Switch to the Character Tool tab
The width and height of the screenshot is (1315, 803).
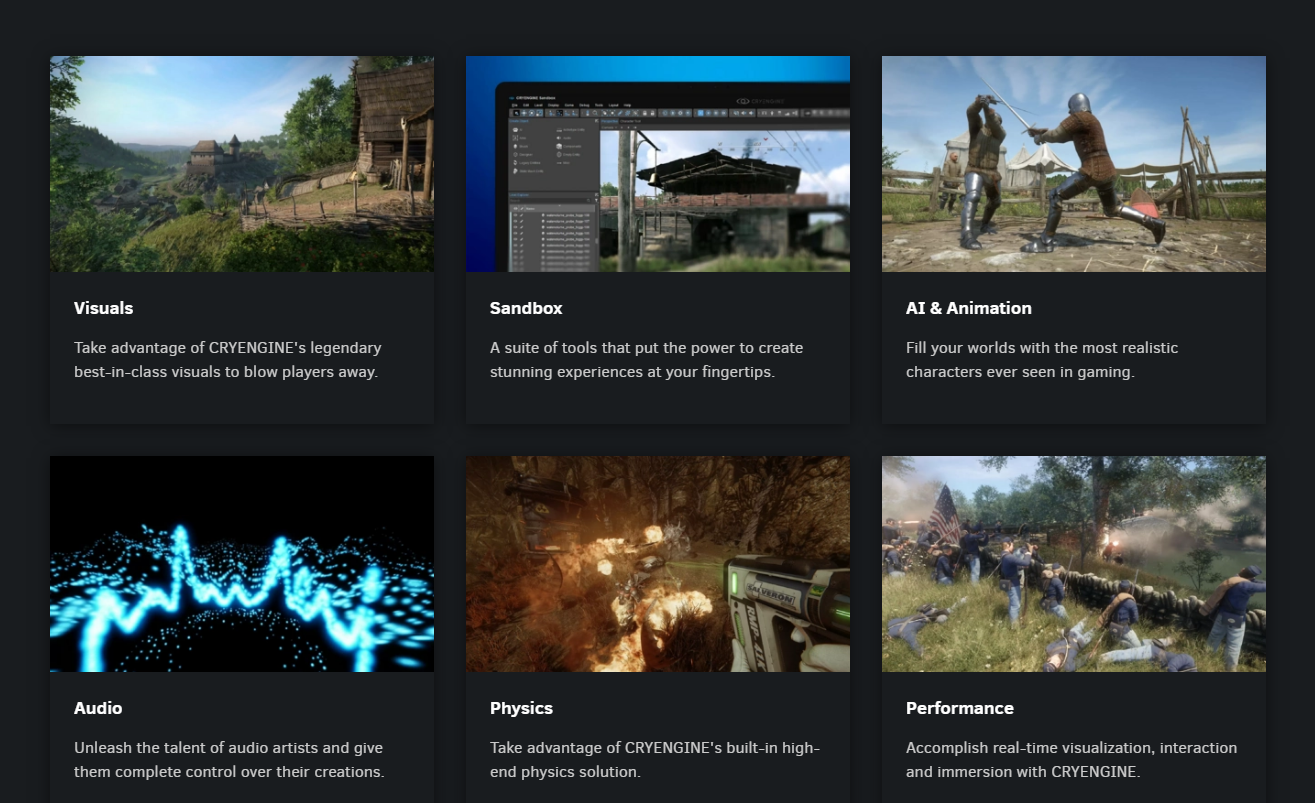[x=632, y=121]
